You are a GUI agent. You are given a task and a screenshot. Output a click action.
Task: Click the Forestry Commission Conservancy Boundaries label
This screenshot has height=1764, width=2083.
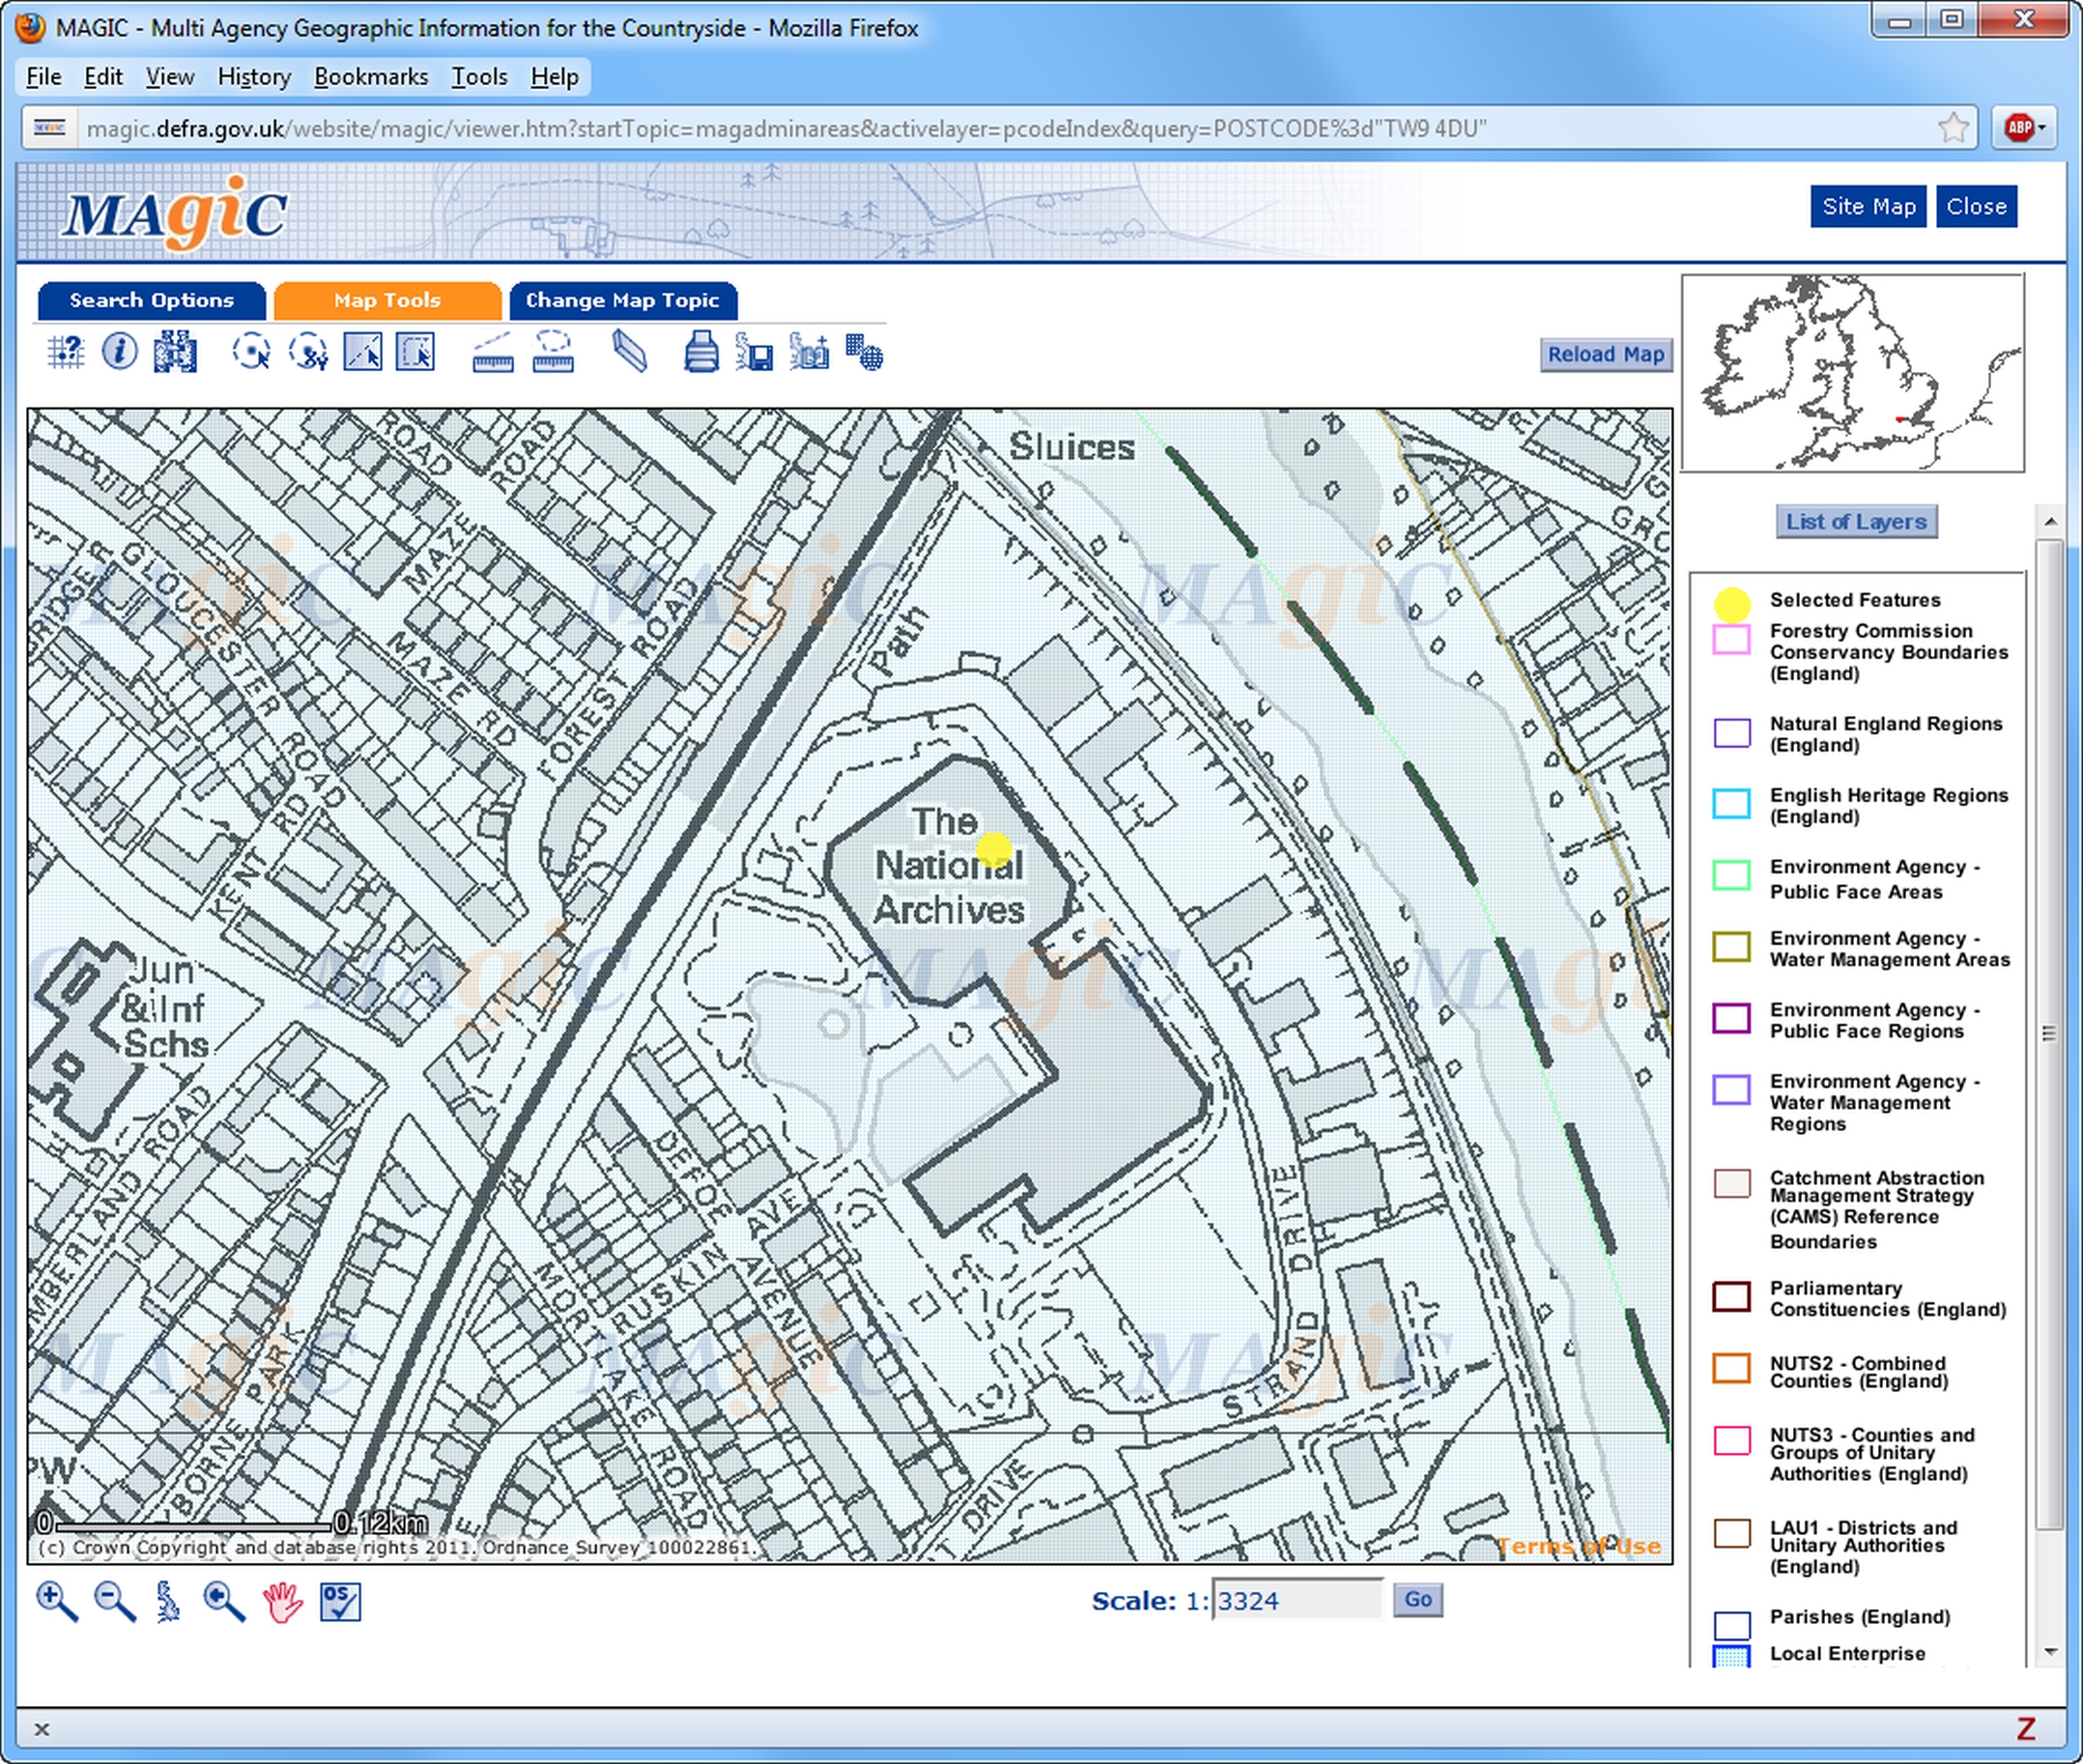(x=1888, y=652)
